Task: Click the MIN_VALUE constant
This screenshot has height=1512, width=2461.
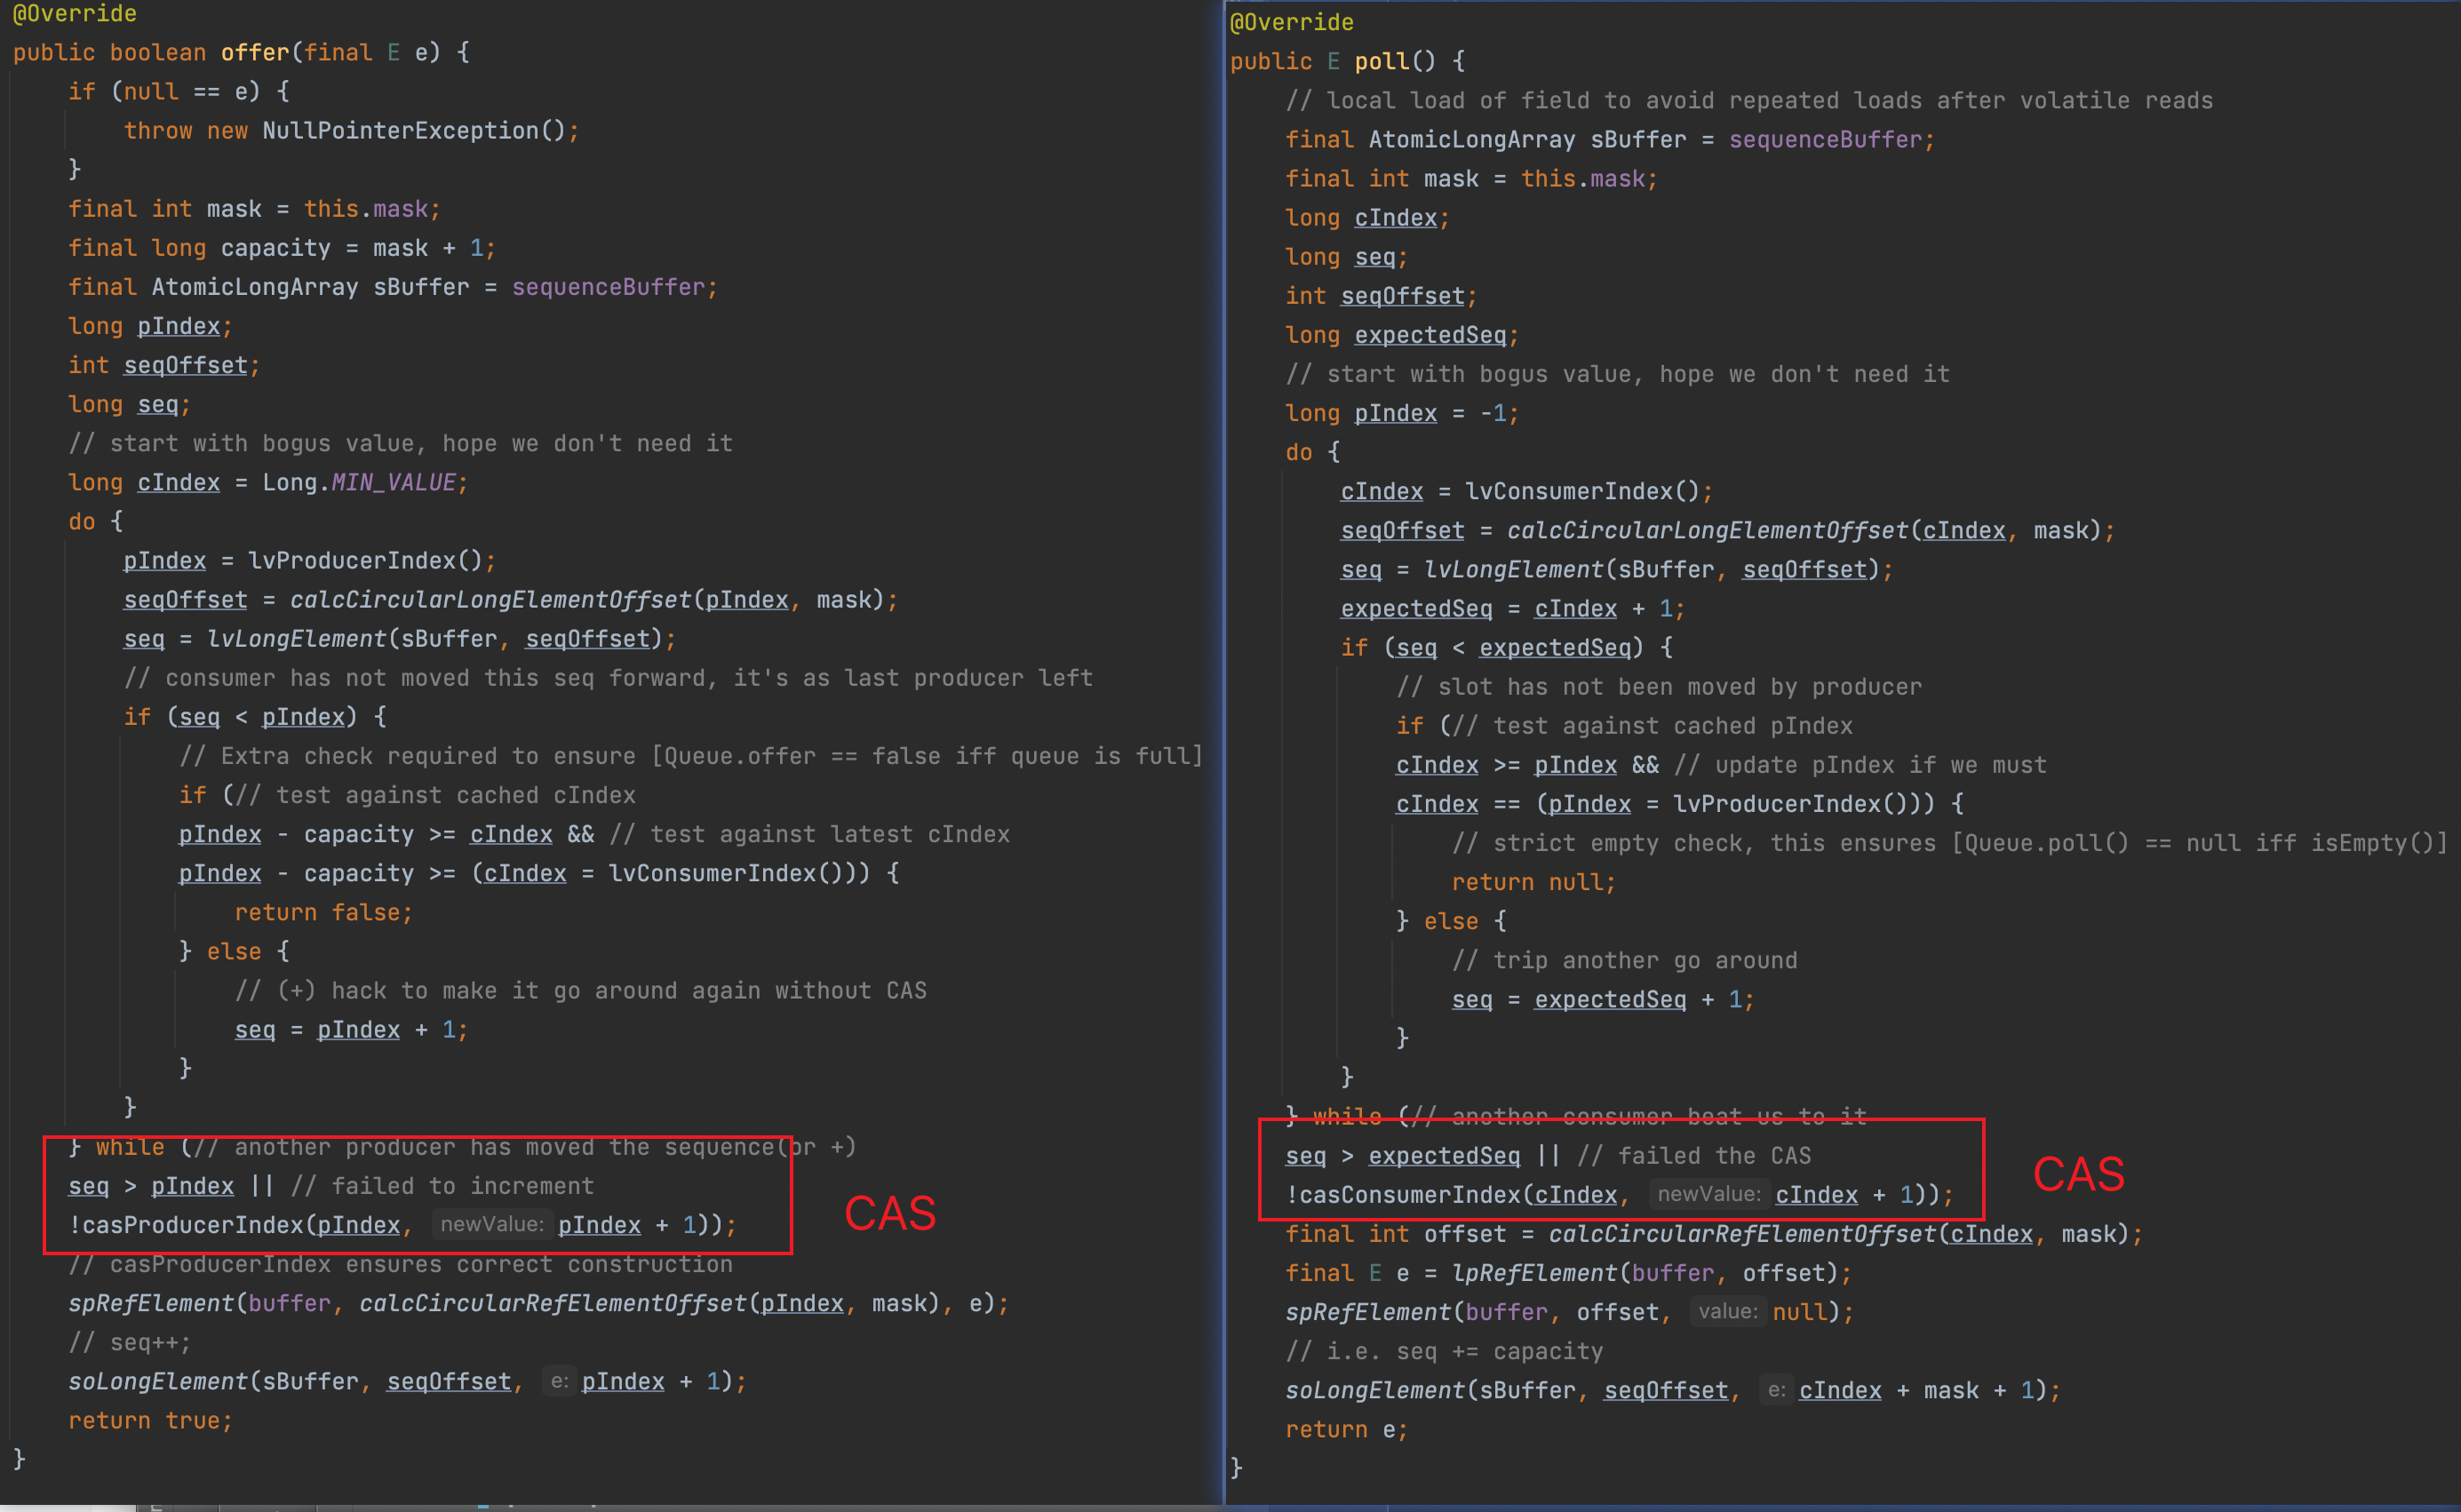Action: (x=393, y=482)
